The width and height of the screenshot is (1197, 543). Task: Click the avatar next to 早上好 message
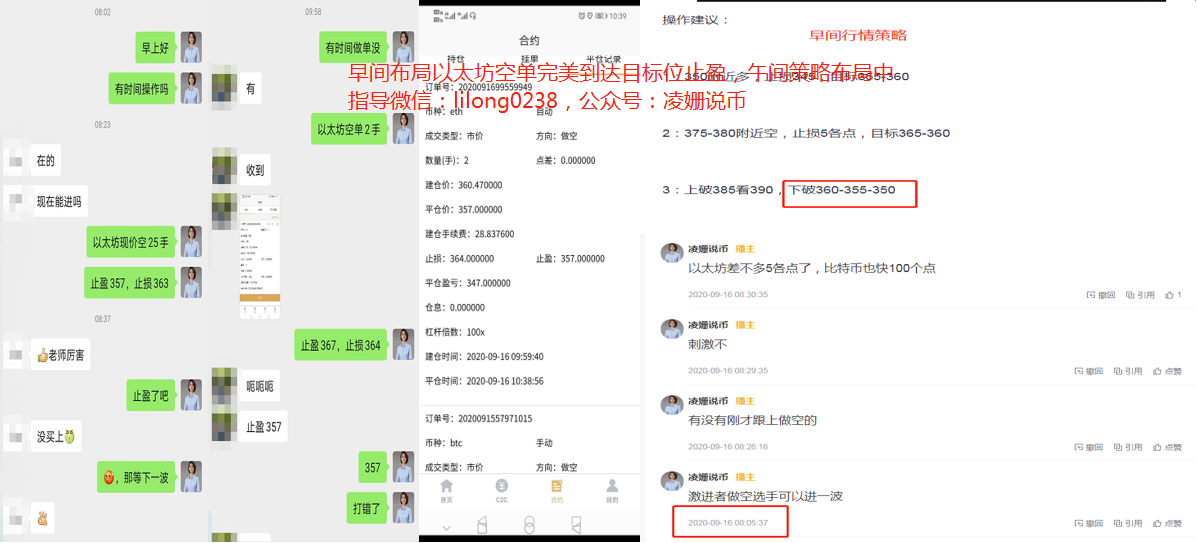(191, 47)
